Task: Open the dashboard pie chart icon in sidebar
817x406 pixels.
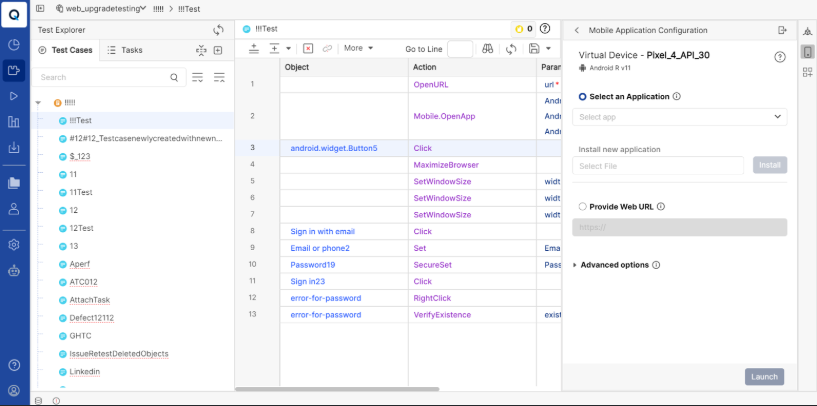Action: (x=14, y=44)
